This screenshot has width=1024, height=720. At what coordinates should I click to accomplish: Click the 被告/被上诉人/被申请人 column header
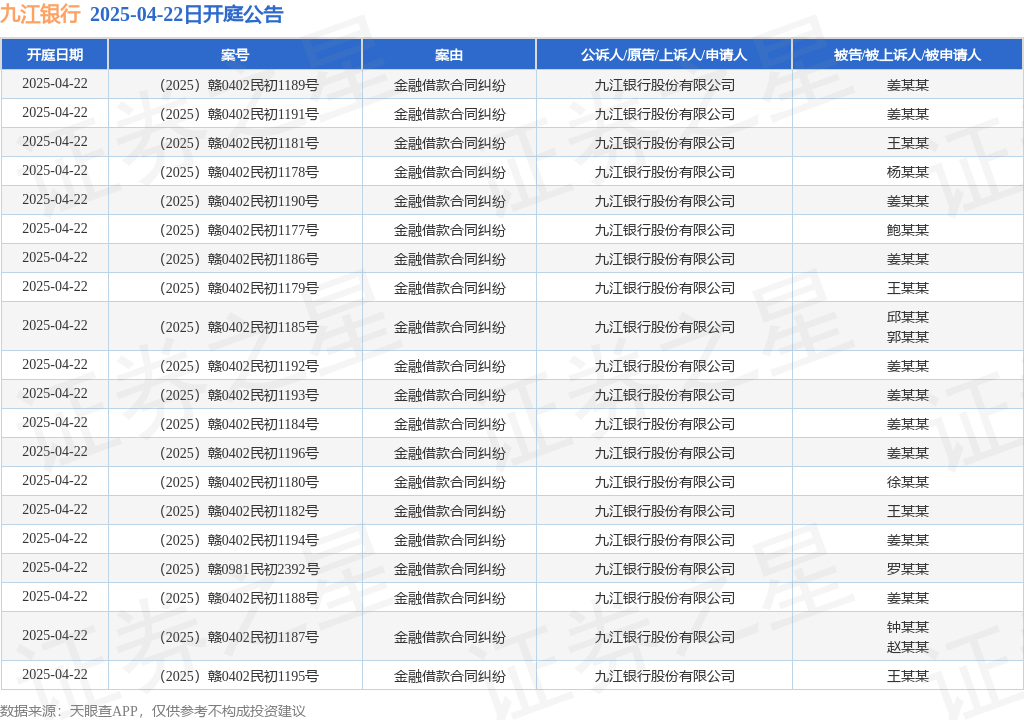[x=908, y=55]
